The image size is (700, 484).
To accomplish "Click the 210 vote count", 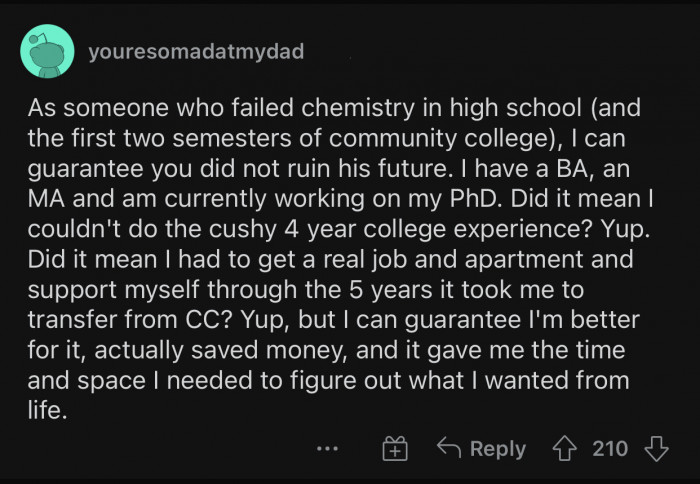I will (610, 448).
